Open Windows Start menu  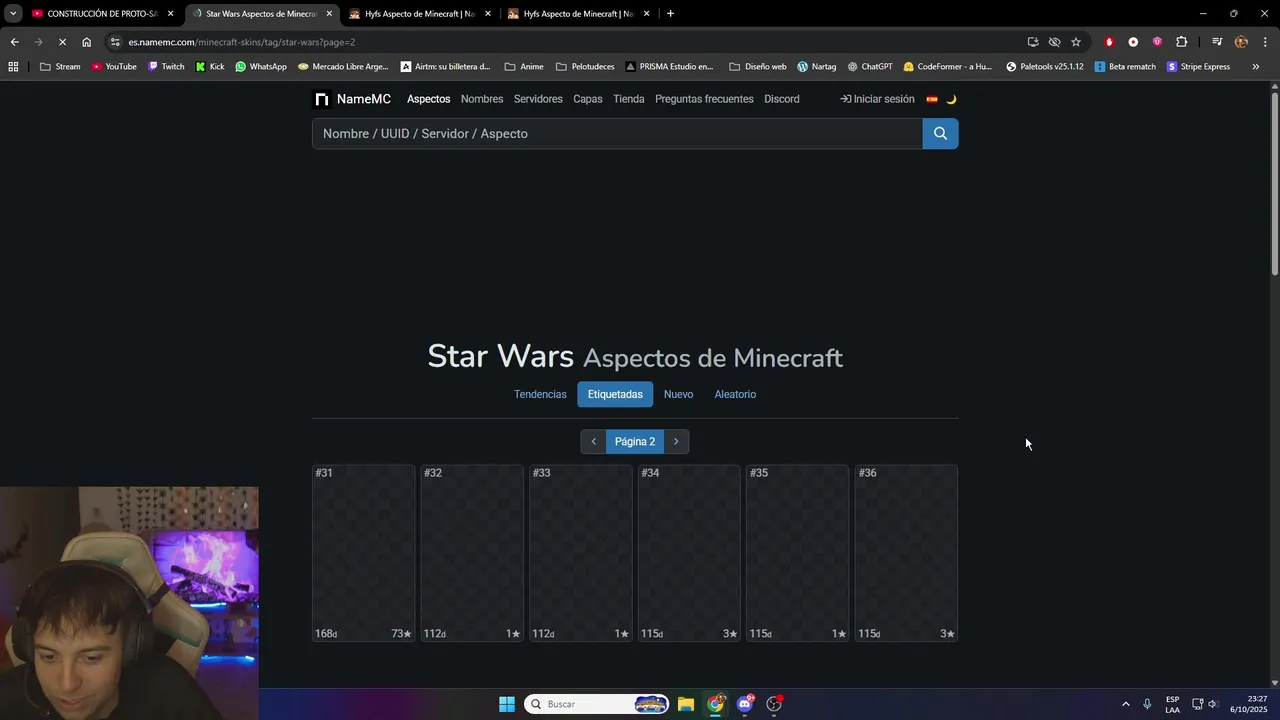[507, 704]
